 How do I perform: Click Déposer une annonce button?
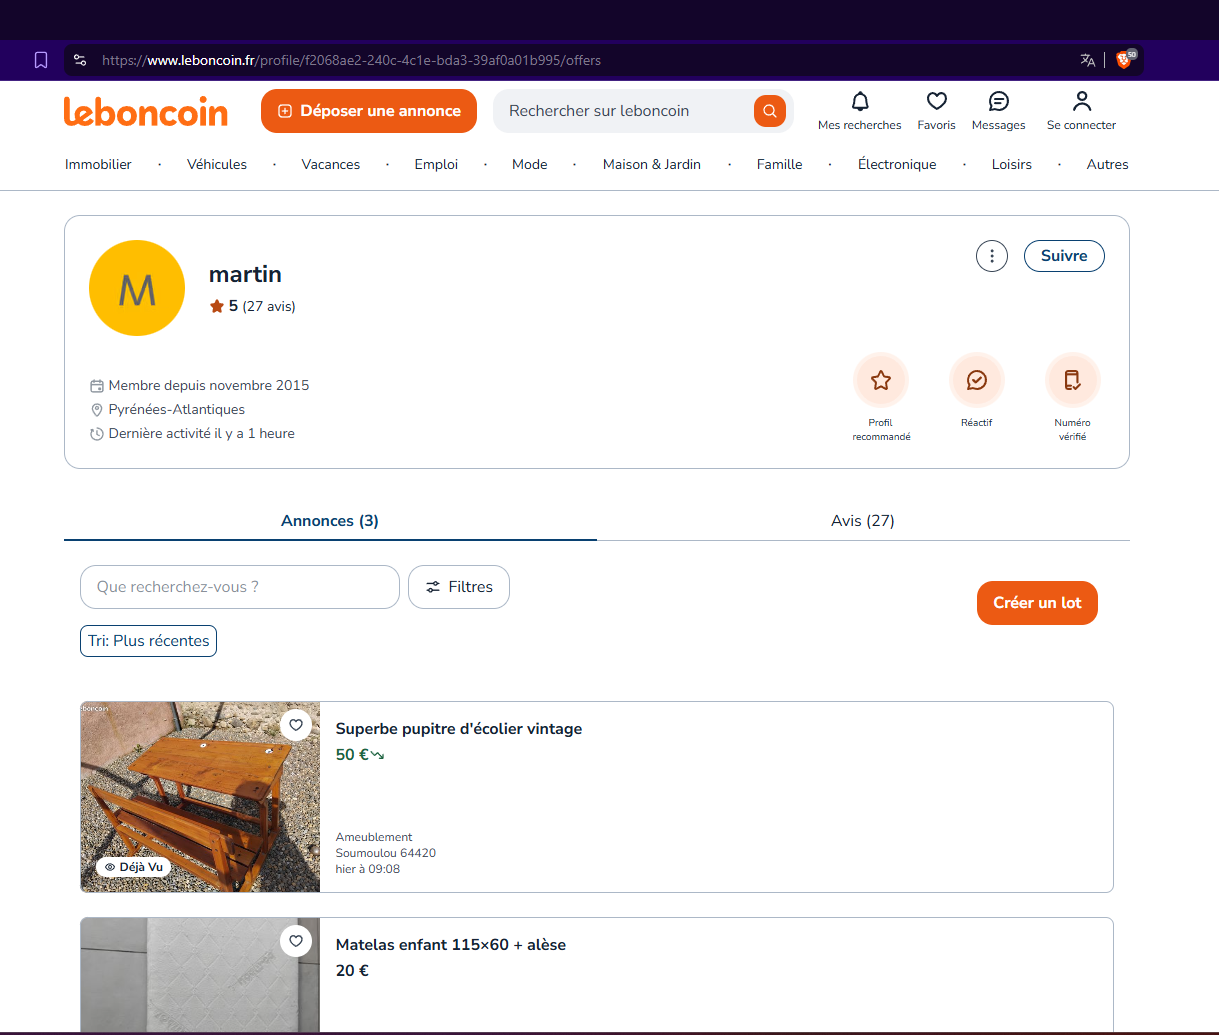click(369, 111)
